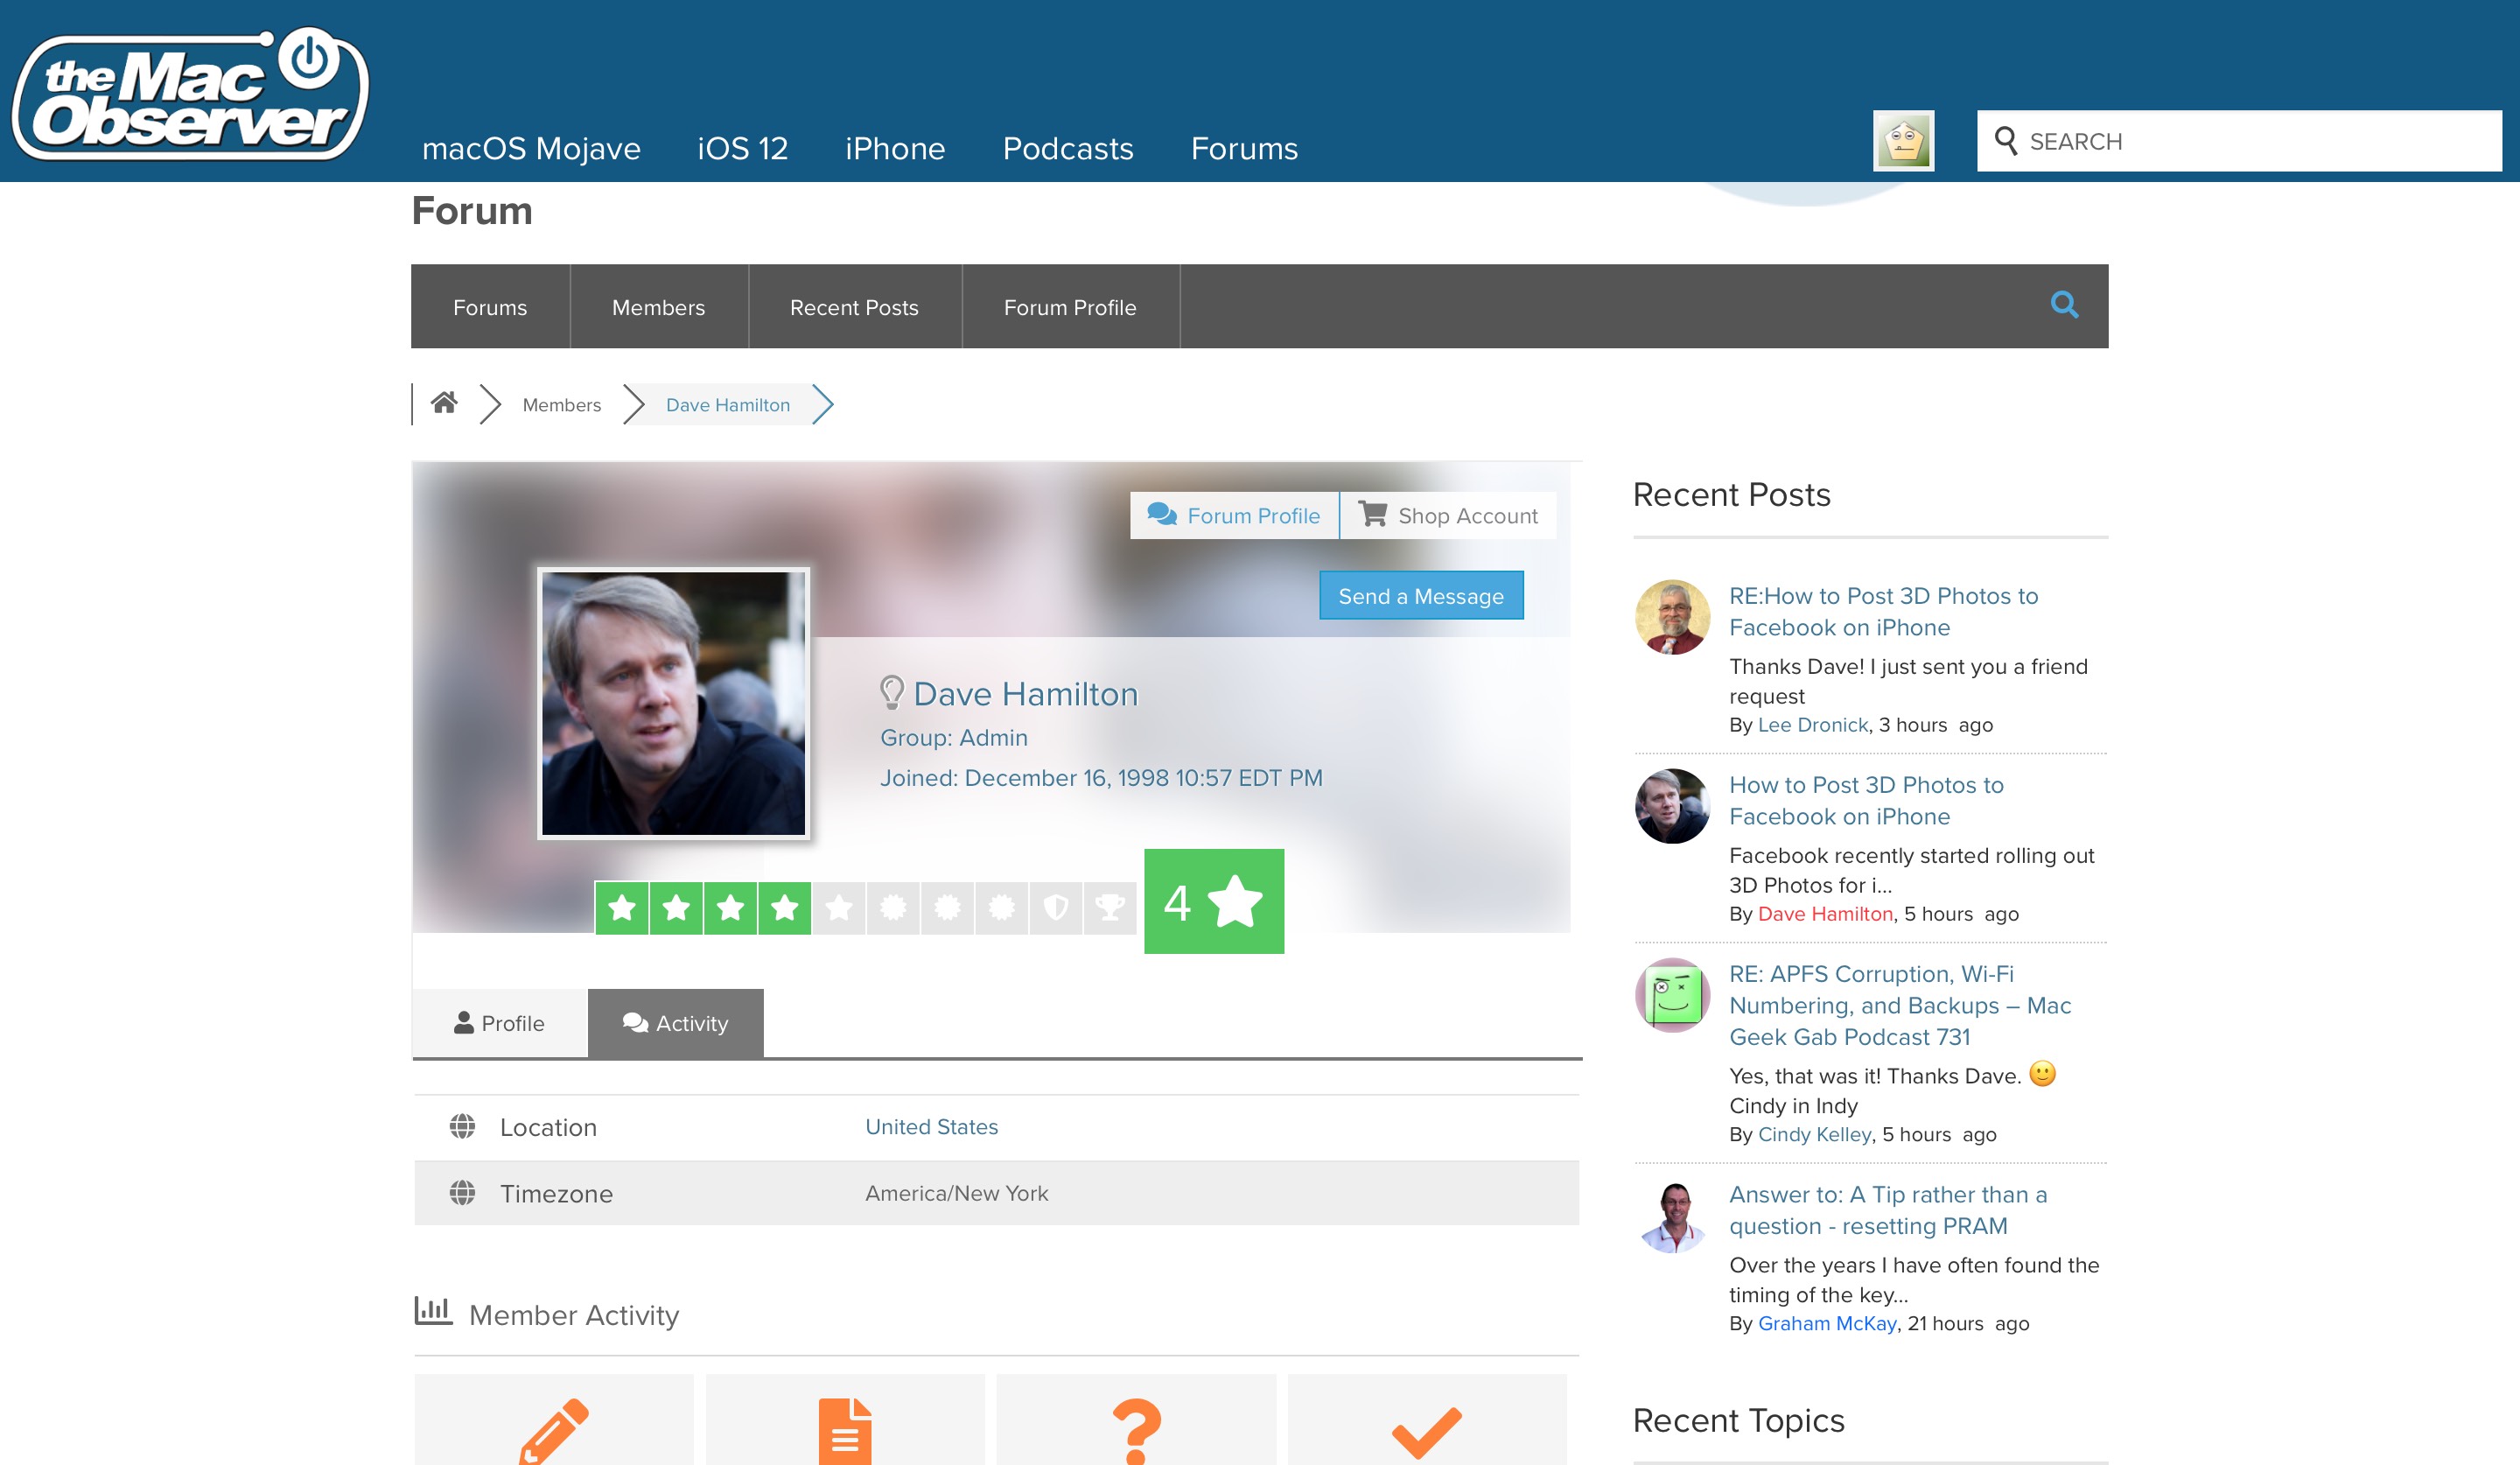Click Members in the breadcrumb

[562, 404]
